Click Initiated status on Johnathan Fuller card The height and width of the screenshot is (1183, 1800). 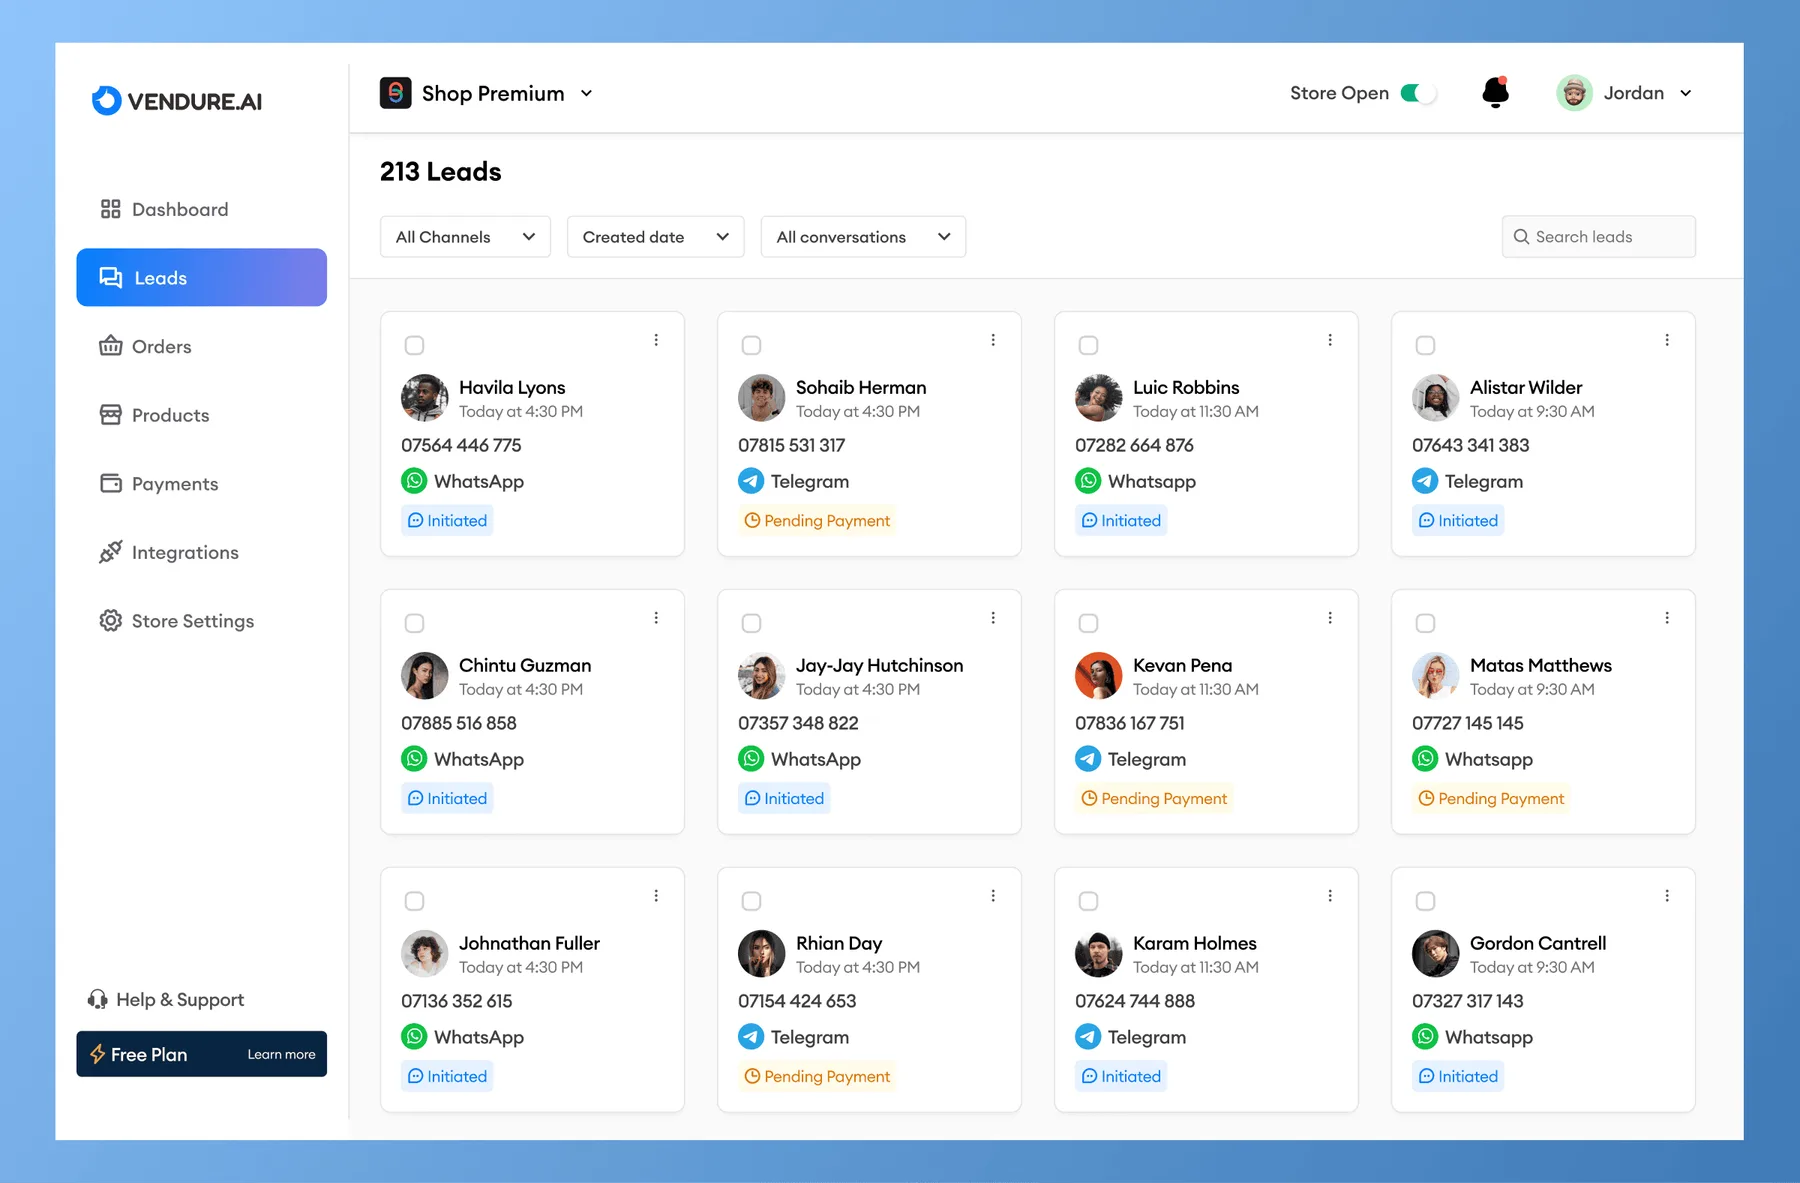pos(447,1076)
